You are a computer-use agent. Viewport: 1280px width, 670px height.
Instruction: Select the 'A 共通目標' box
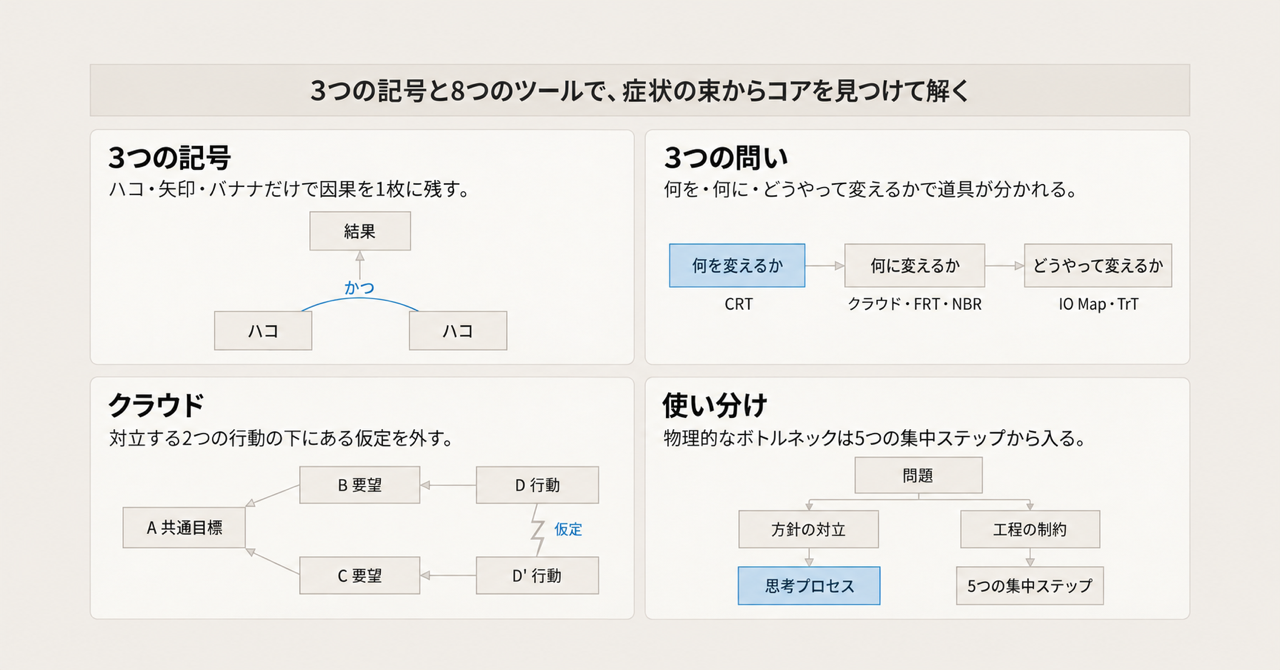(185, 528)
